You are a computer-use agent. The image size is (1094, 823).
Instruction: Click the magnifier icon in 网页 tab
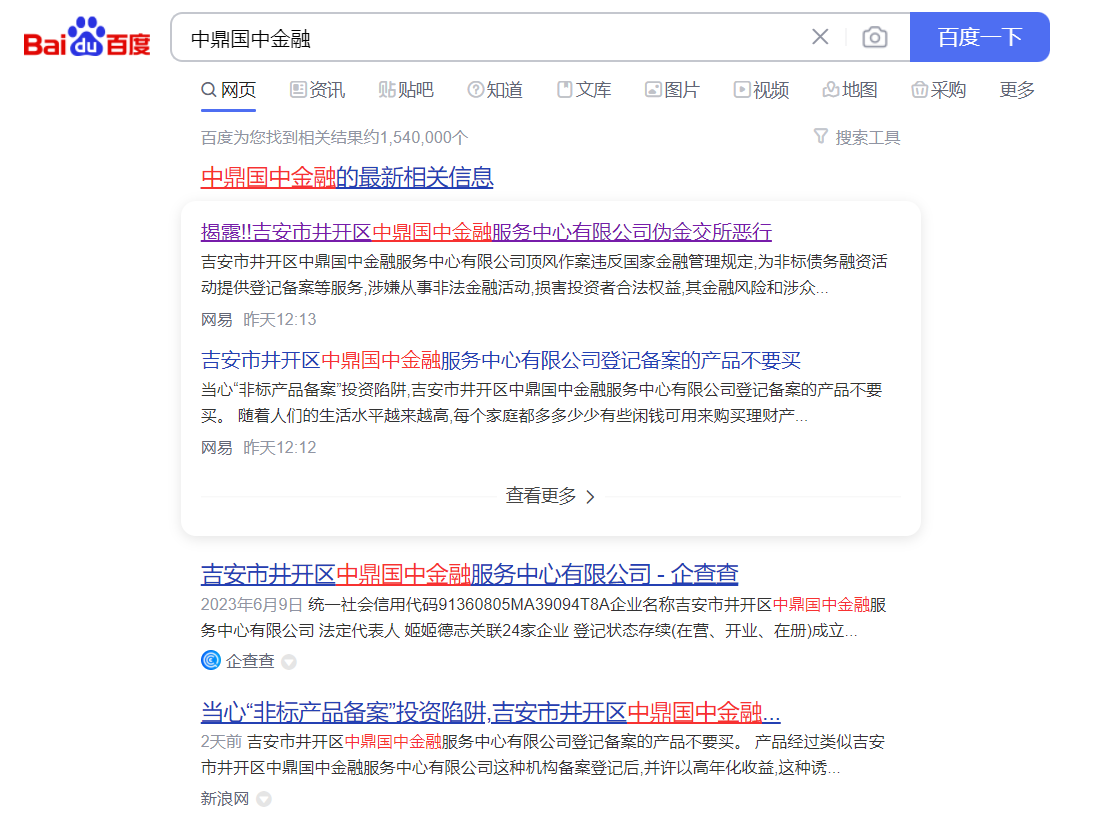click(209, 90)
